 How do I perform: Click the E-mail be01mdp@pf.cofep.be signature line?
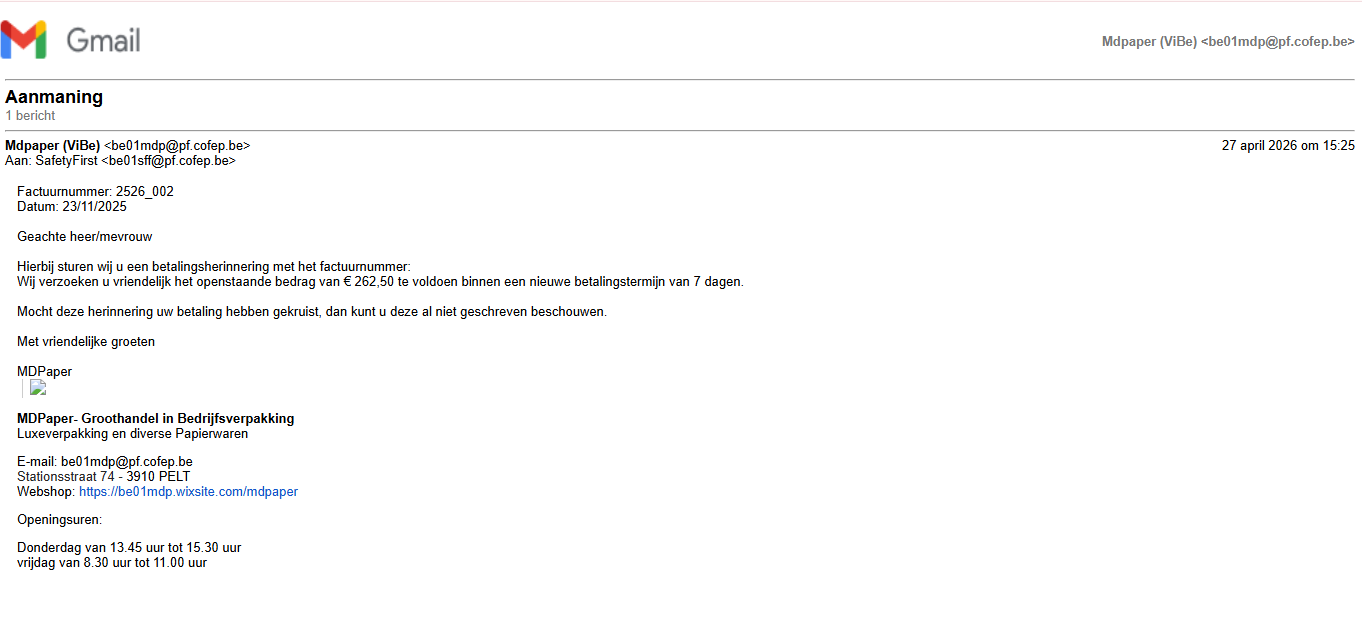pos(105,462)
